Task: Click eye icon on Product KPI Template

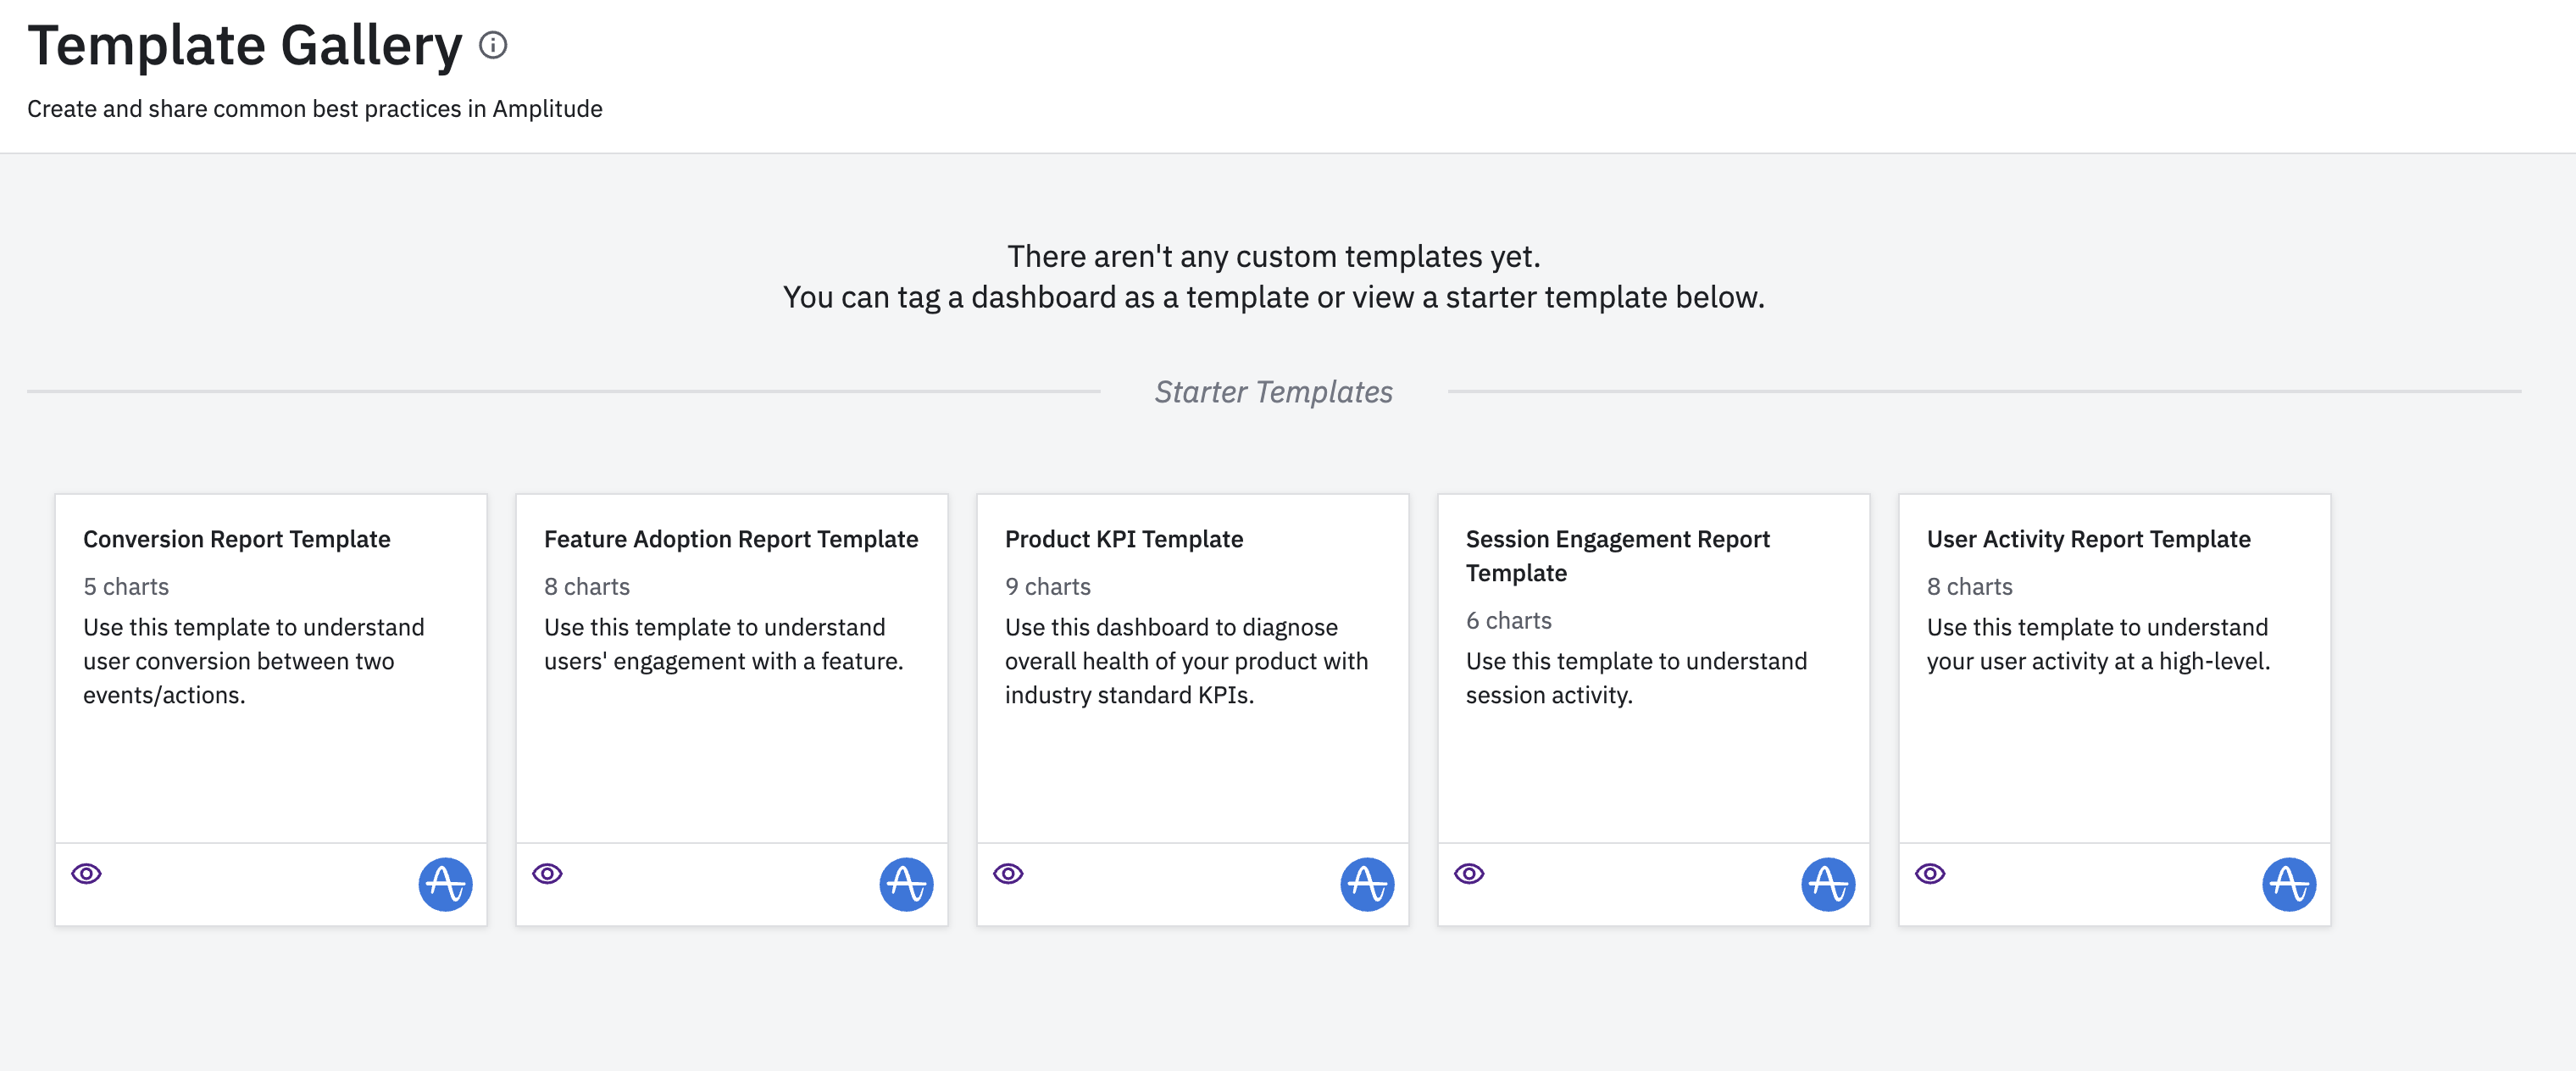Action: (1008, 873)
